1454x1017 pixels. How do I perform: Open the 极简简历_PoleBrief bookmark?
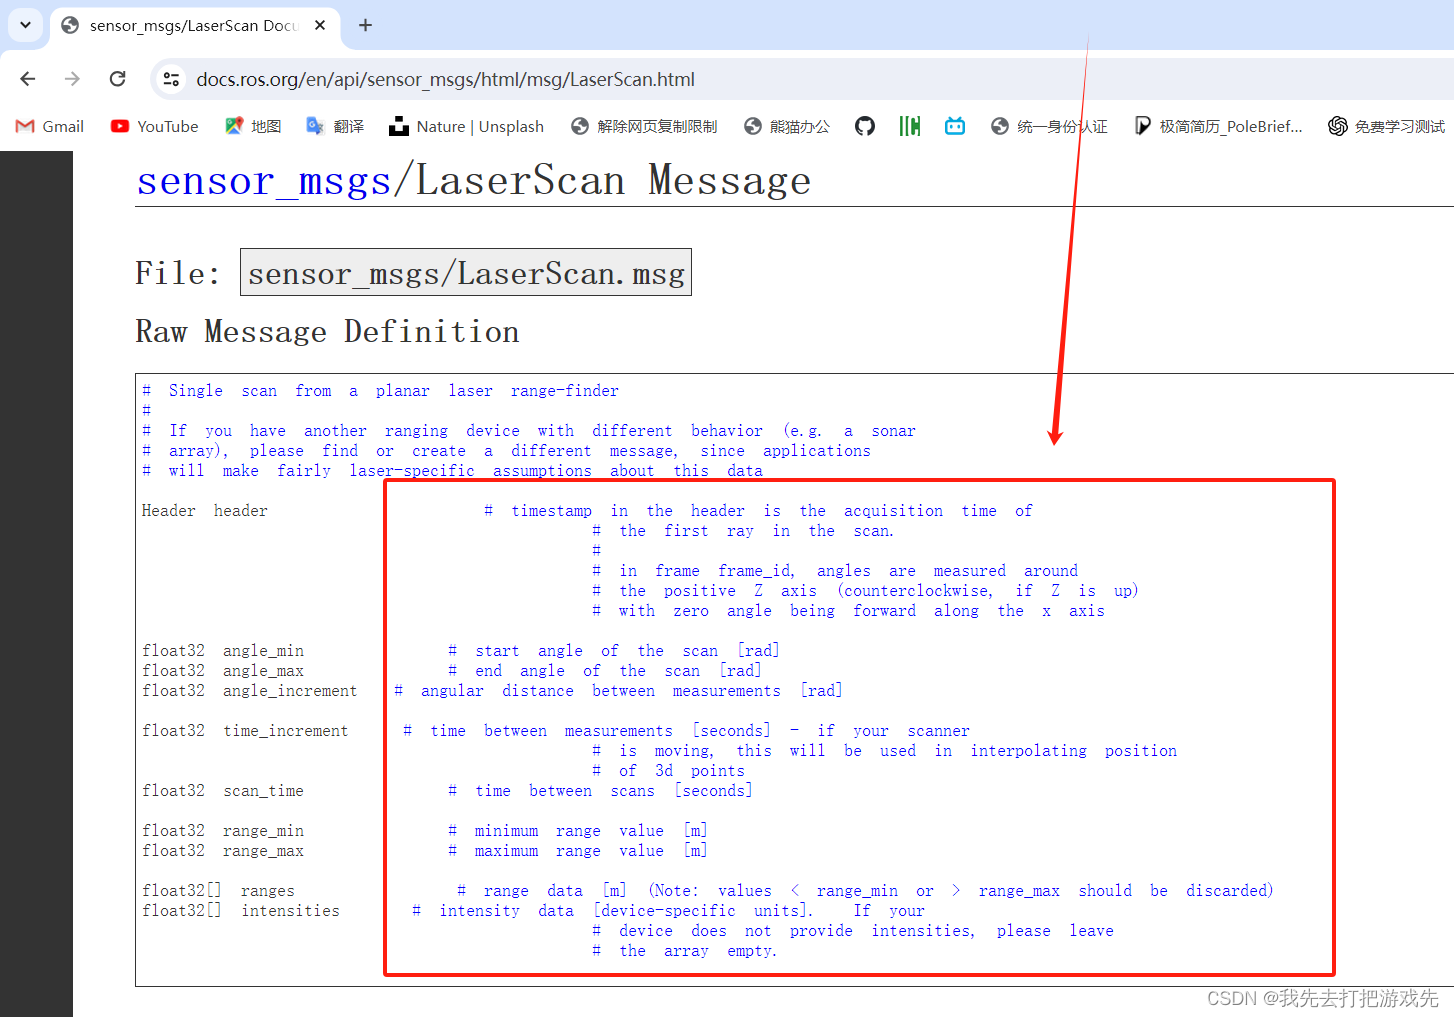[x=1218, y=126]
